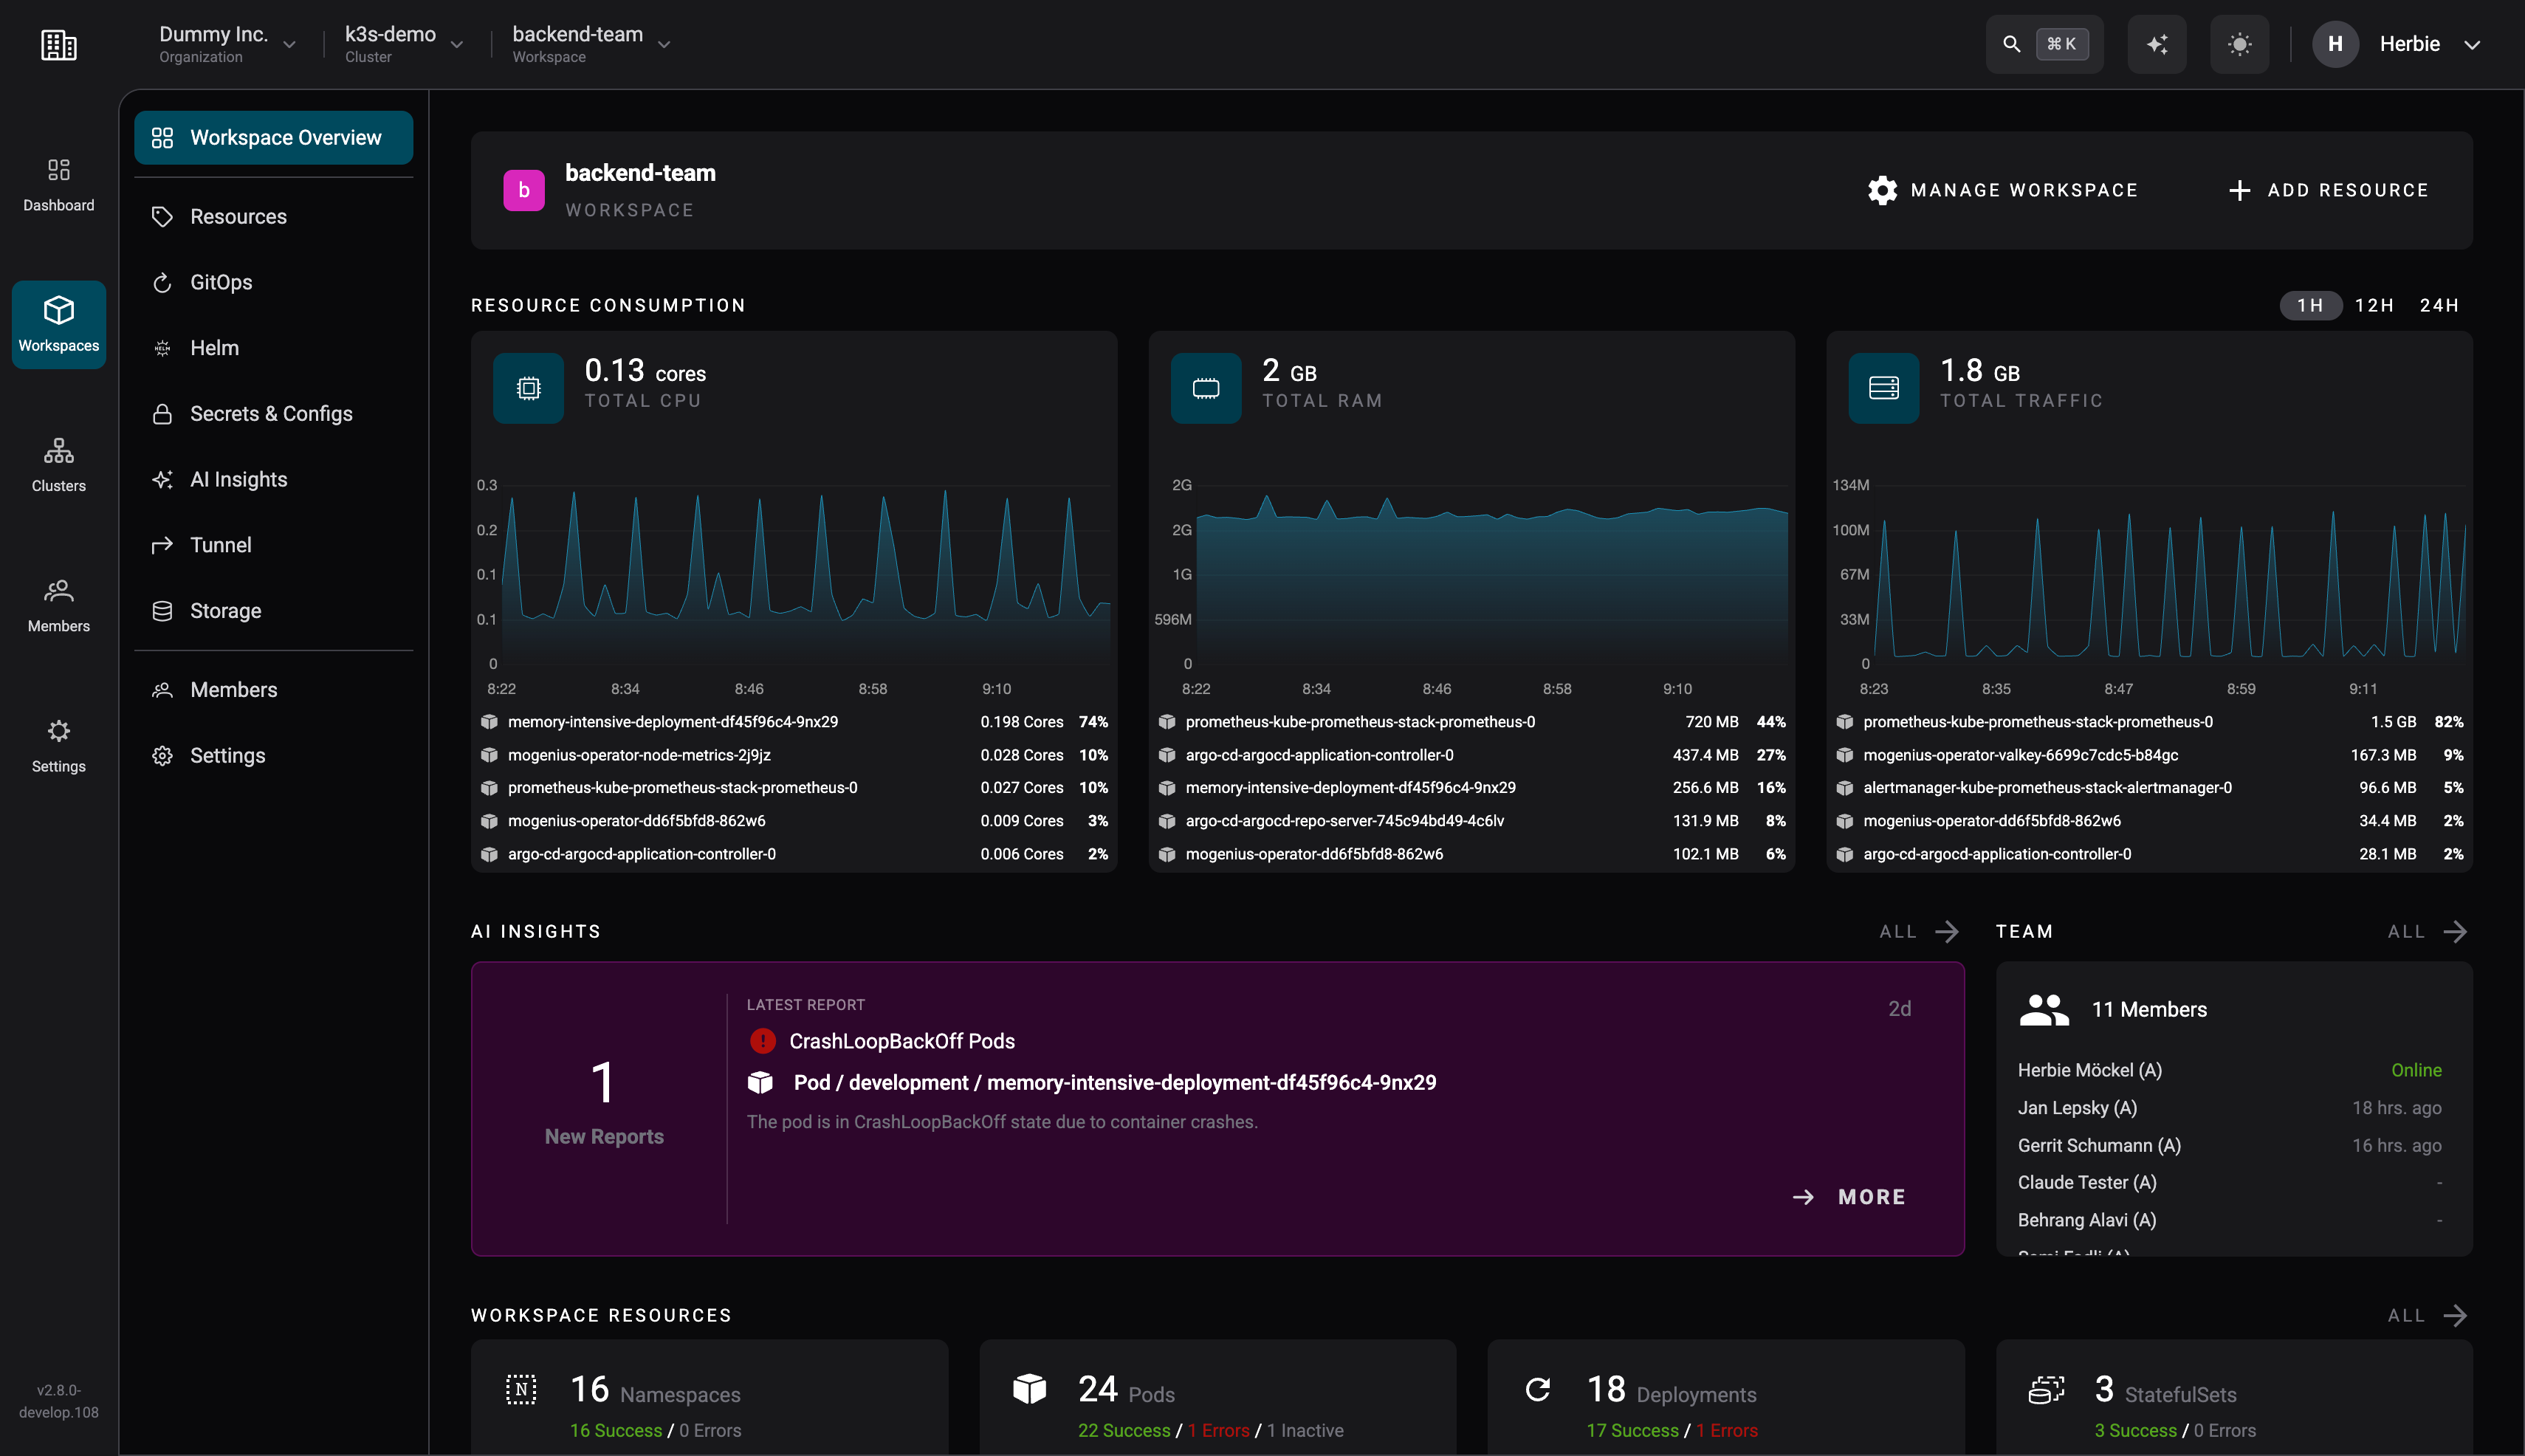Open the Clusters section in left rail

(58, 465)
